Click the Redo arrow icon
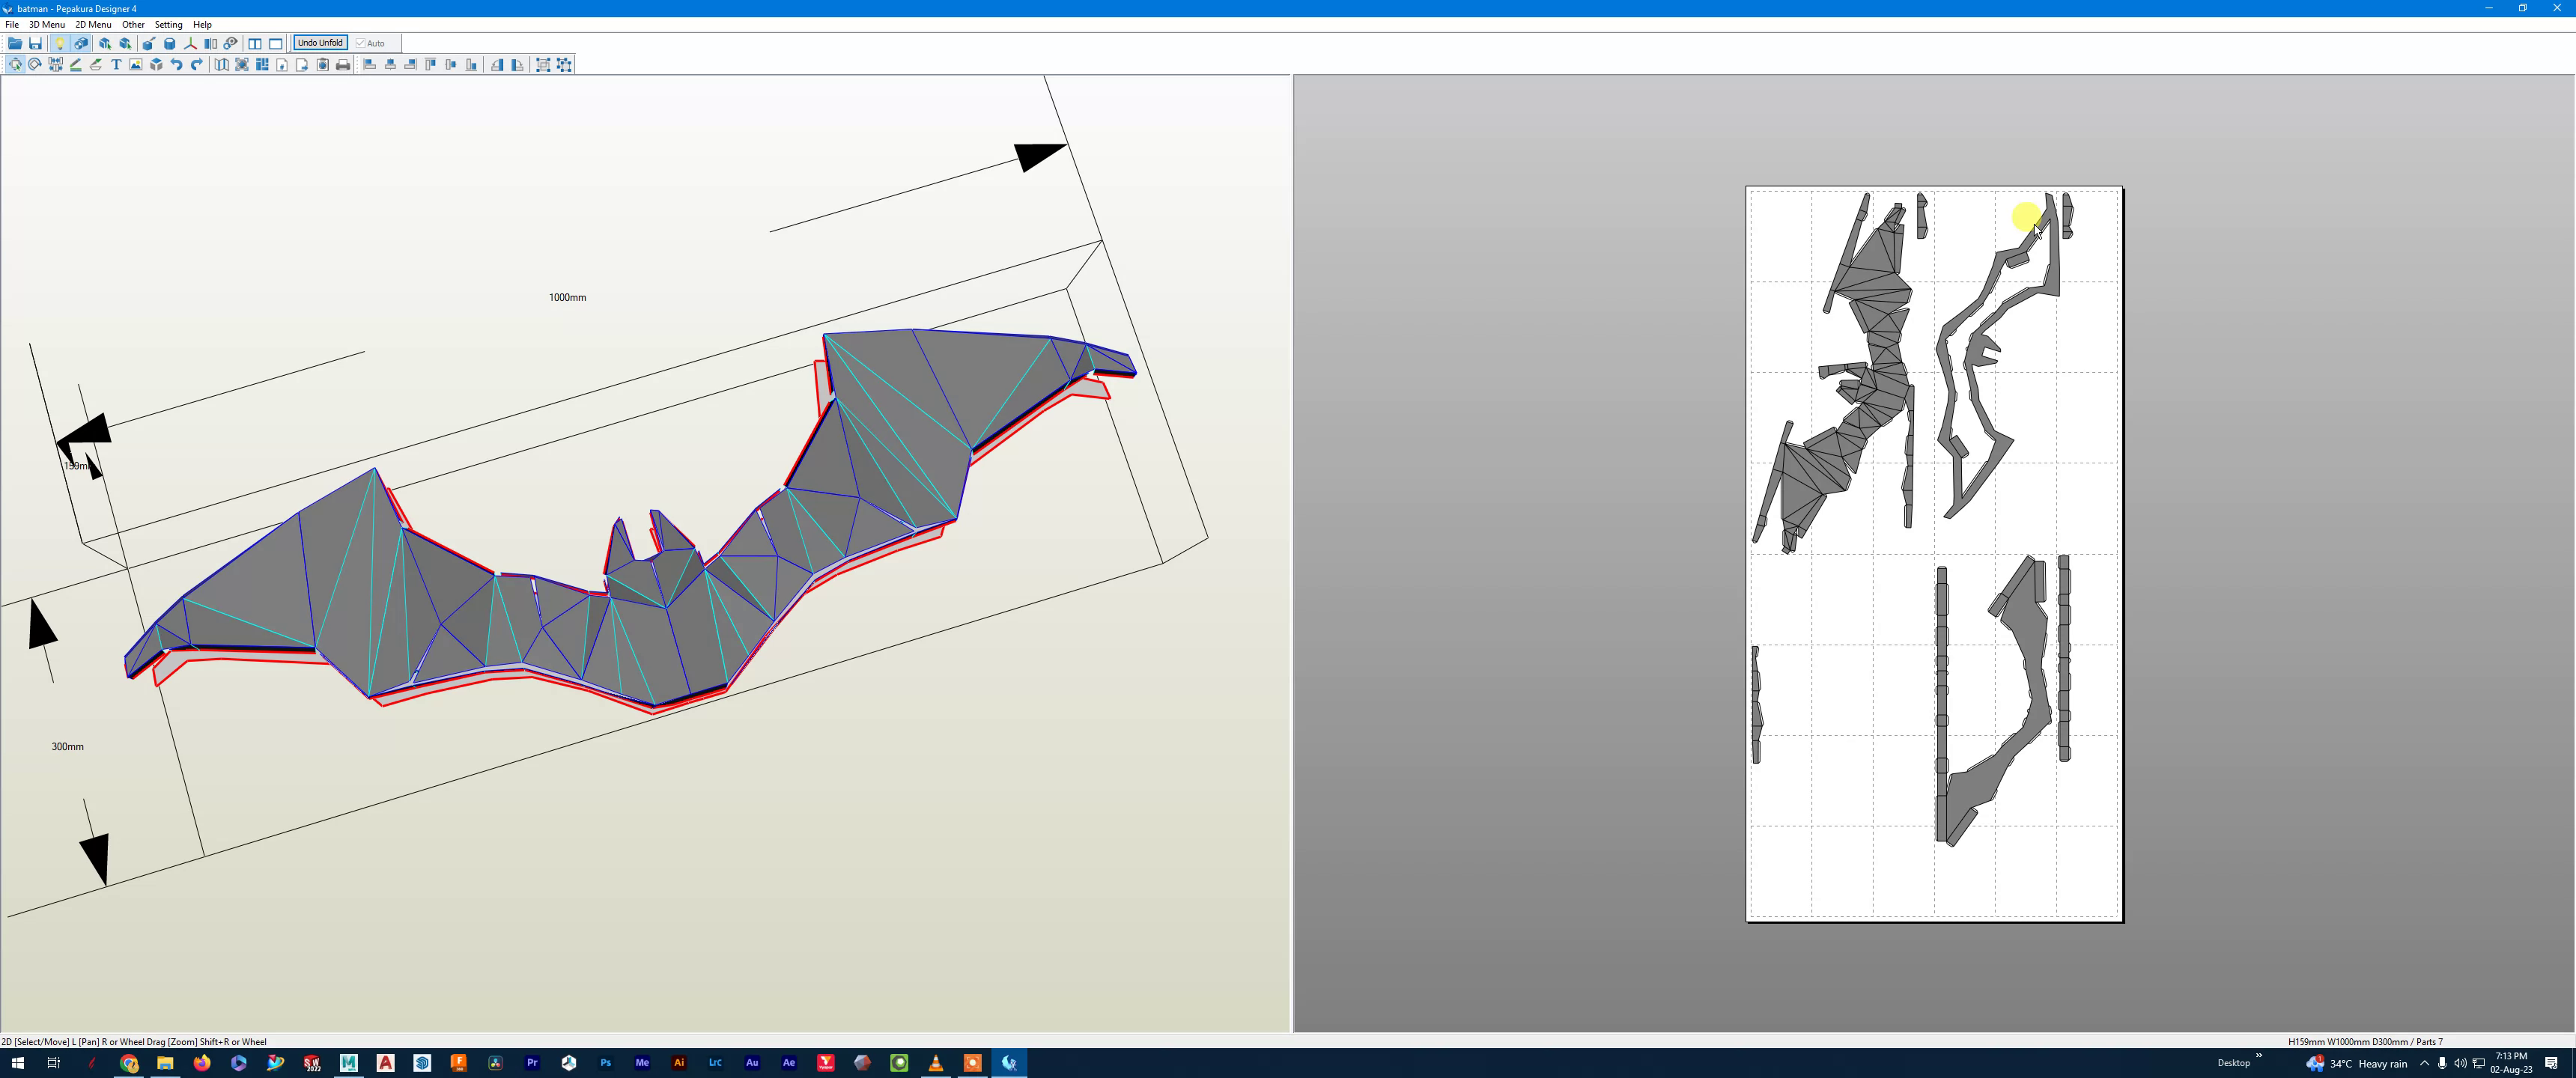The width and height of the screenshot is (2576, 1078). tap(197, 65)
